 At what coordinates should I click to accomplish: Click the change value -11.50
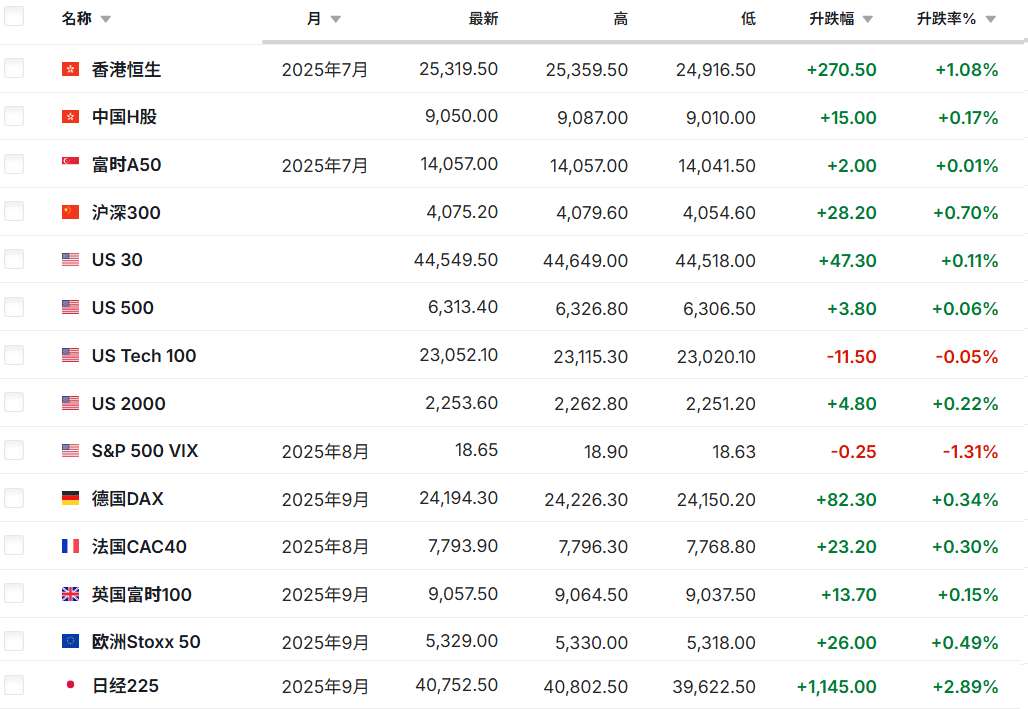pyautogui.click(x=851, y=356)
